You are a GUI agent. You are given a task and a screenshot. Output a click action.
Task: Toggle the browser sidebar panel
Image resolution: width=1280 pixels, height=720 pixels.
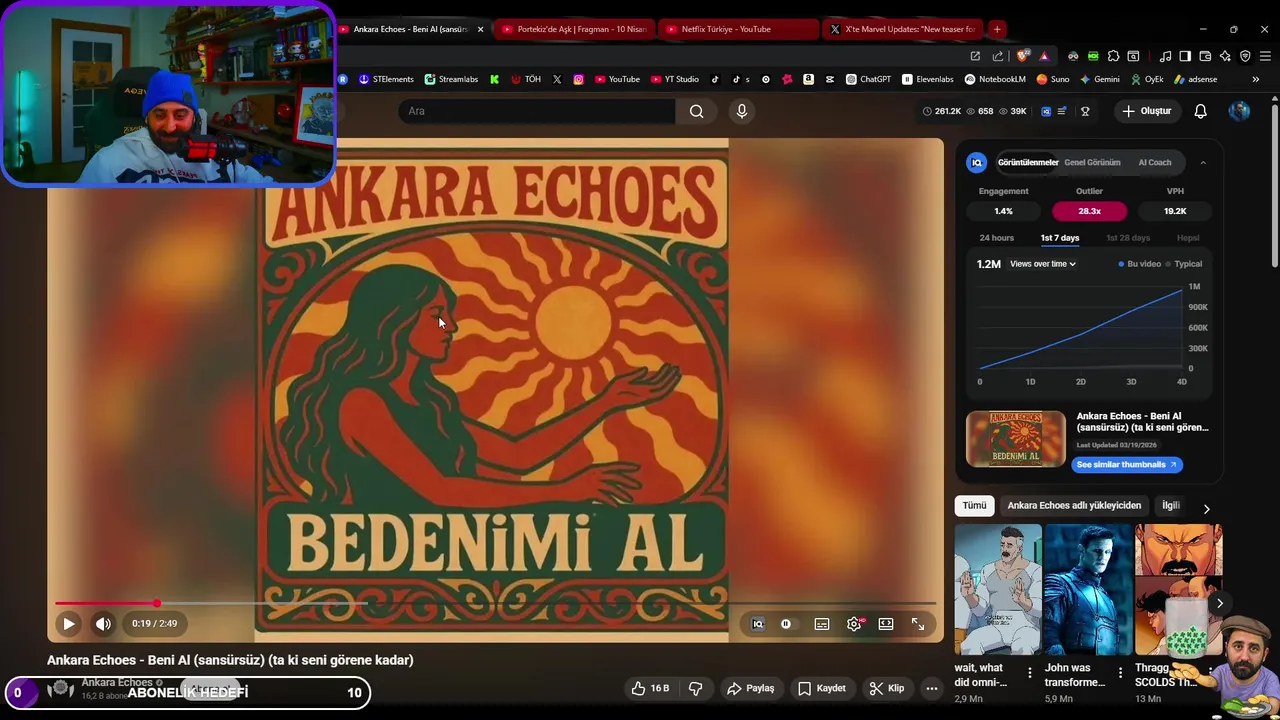click(1185, 56)
